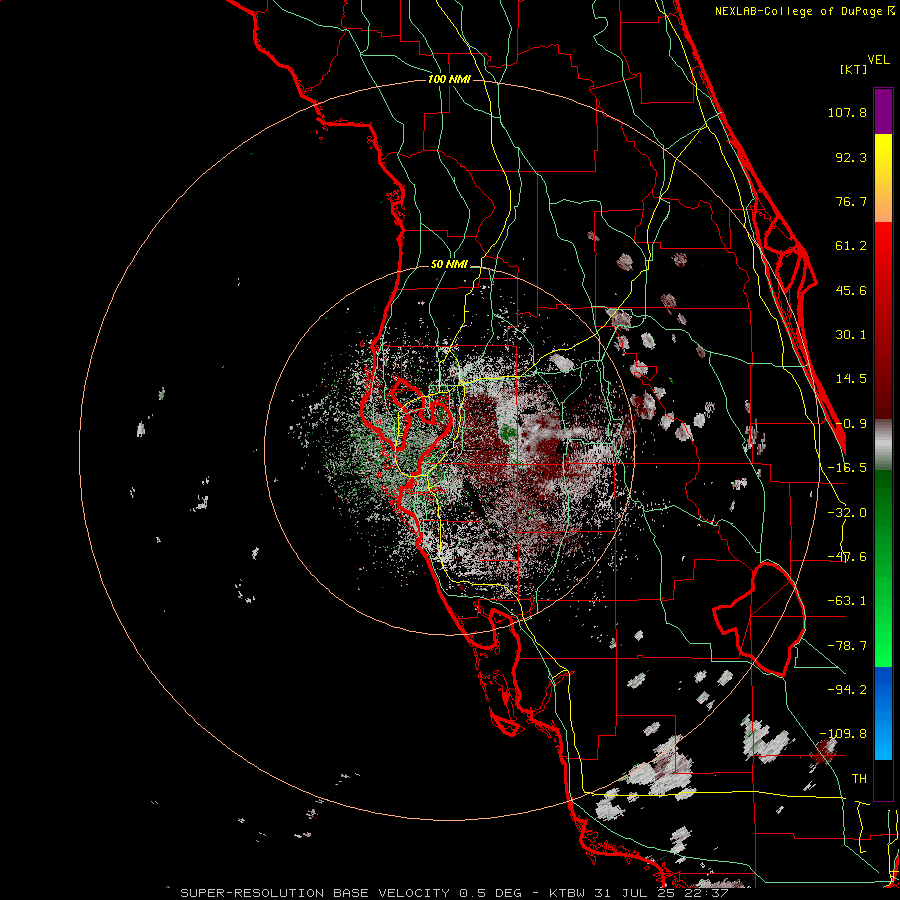Click the -78.7 velocity scale value
The height and width of the screenshot is (900, 900).
pyautogui.click(x=847, y=646)
